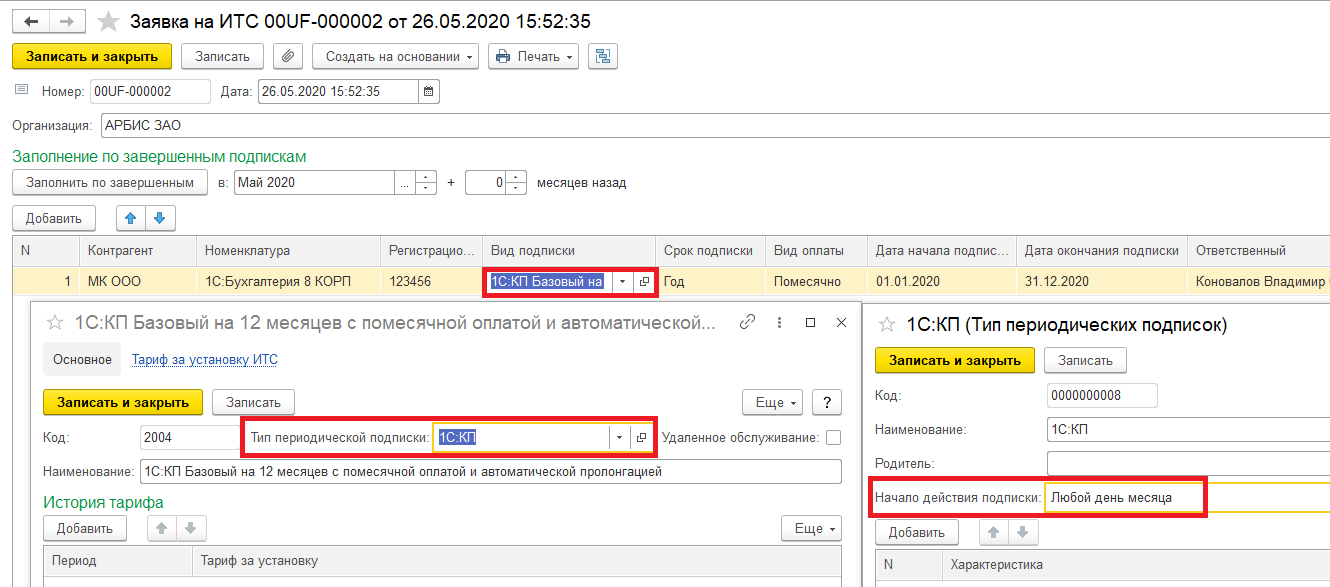The width and height of the screenshot is (1330, 587).
Task: Open the calendar picker in Дата field
Action: point(429,91)
